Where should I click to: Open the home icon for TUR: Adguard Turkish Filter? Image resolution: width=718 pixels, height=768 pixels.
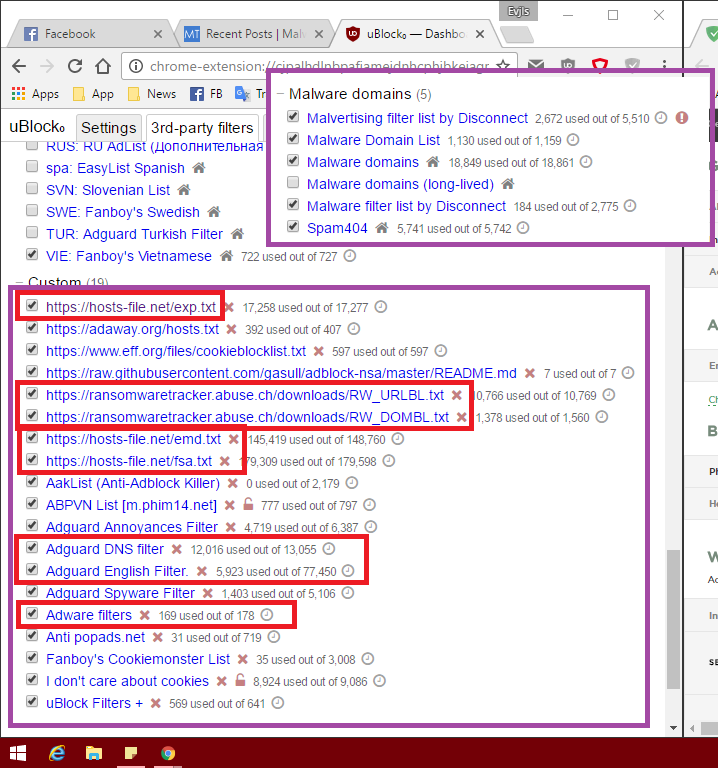tap(237, 234)
